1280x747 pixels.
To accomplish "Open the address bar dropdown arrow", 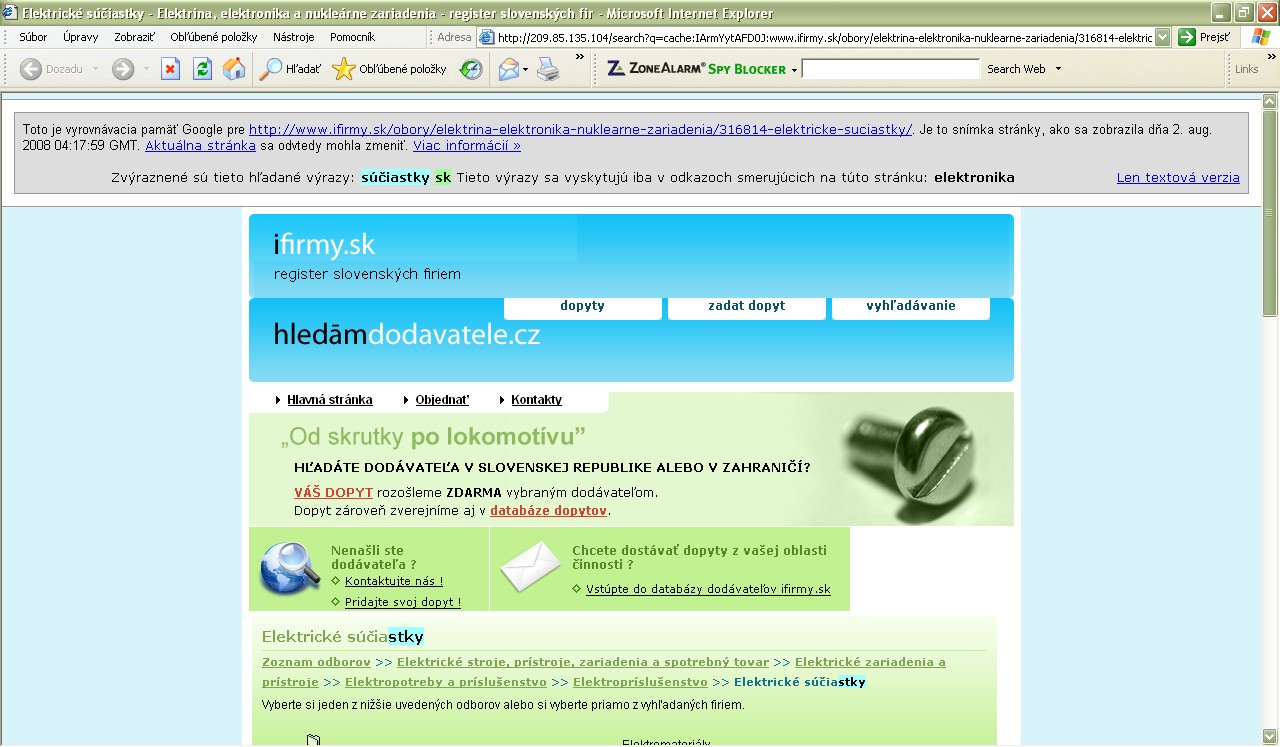I will pyautogui.click(x=1162, y=38).
